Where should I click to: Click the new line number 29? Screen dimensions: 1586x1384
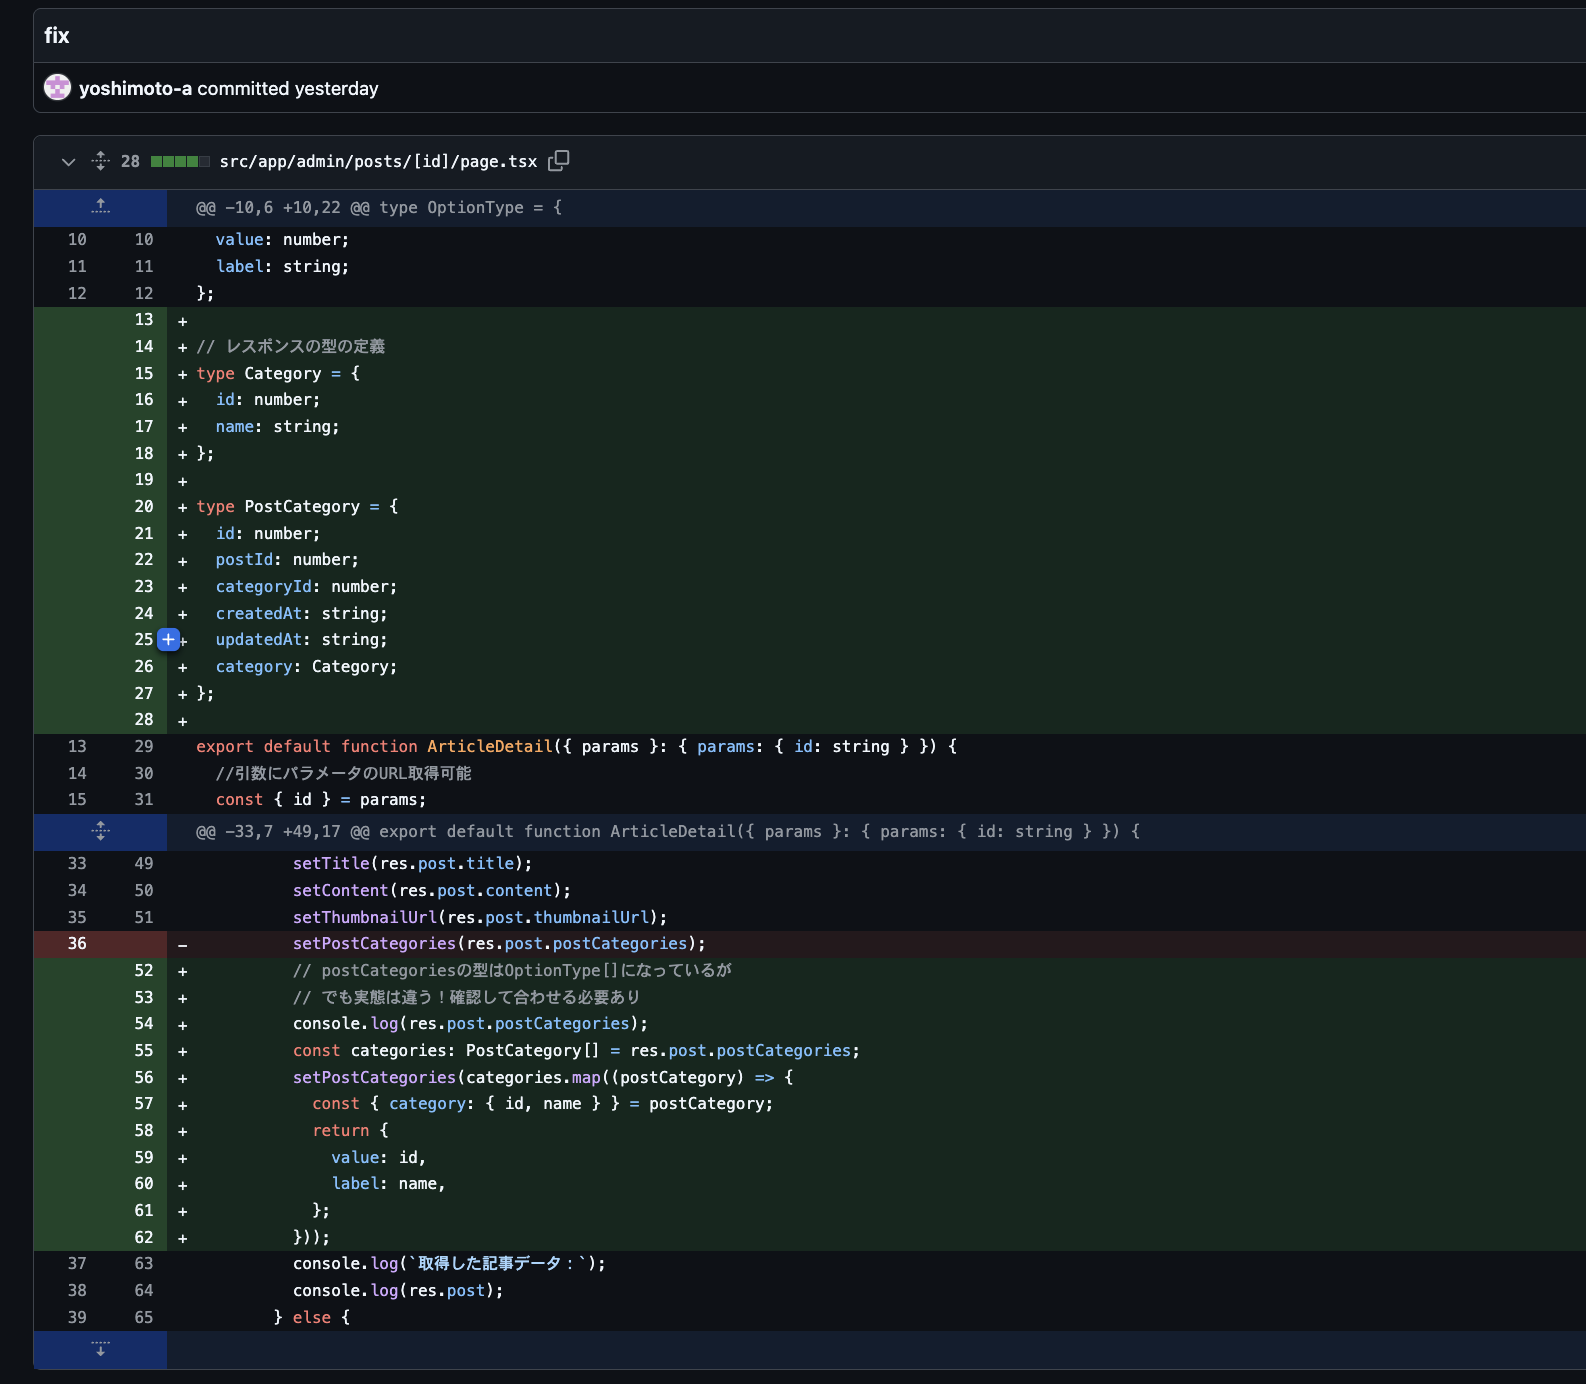click(144, 747)
